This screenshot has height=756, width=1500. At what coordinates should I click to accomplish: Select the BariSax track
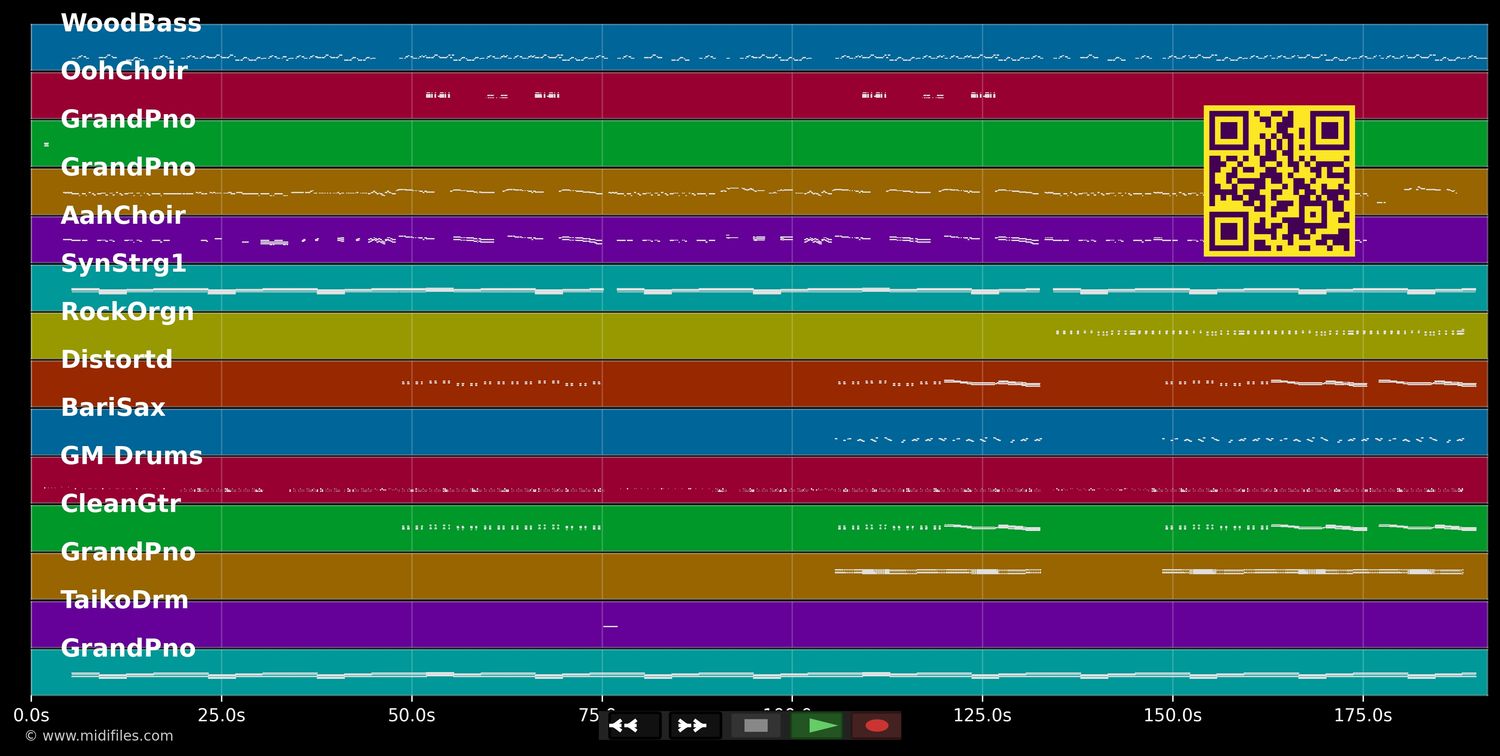[113, 407]
